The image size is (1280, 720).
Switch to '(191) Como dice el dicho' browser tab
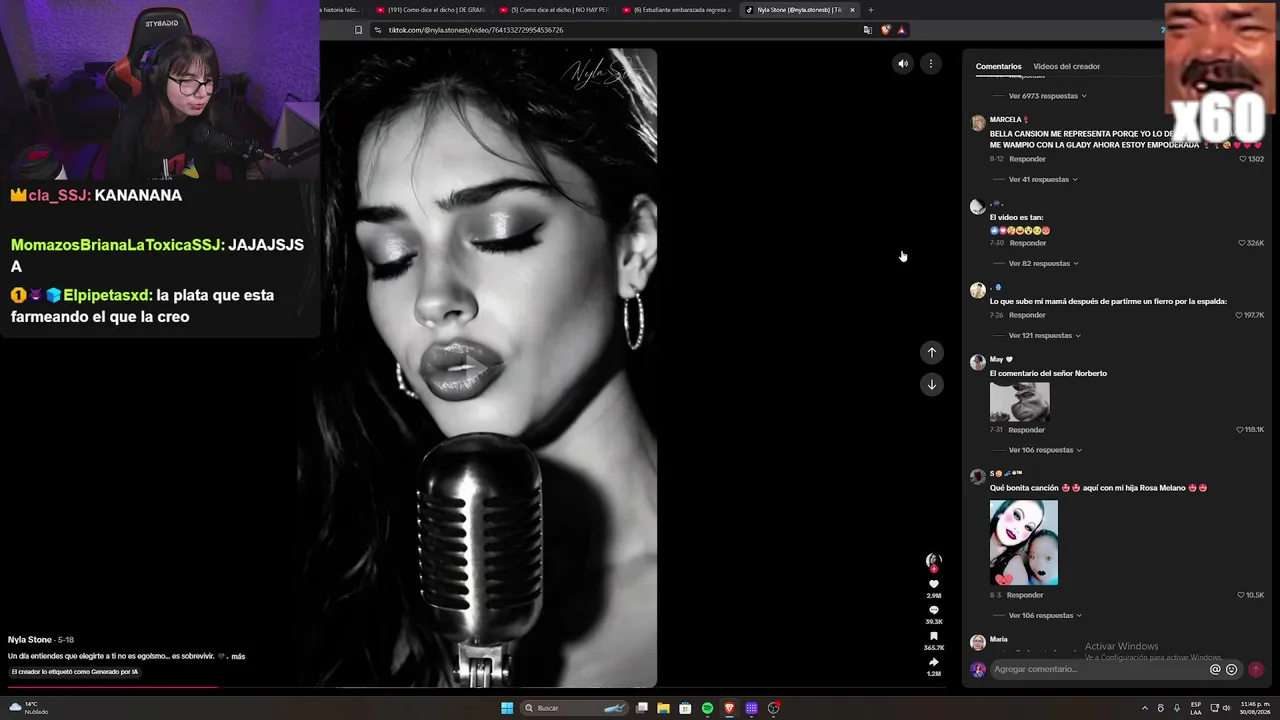click(x=429, y=10)
